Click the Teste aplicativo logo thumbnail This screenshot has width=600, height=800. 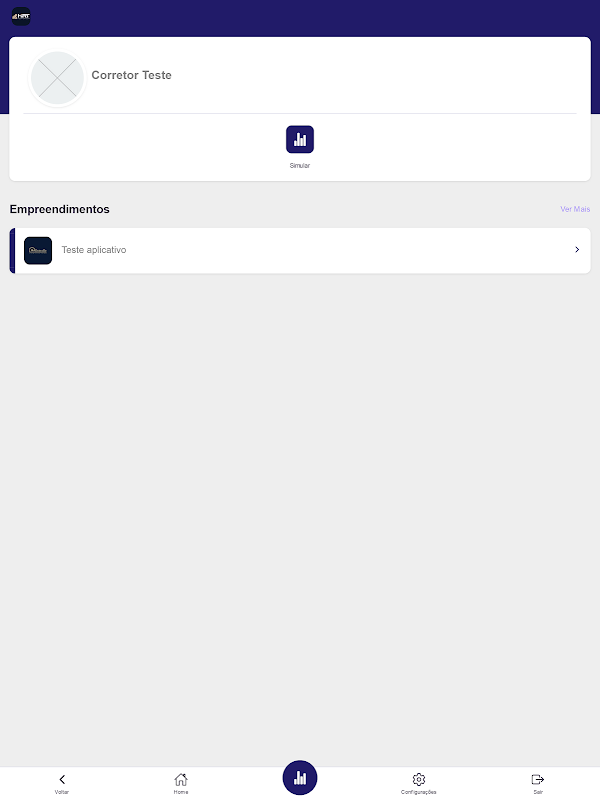[x=38, y=251]
